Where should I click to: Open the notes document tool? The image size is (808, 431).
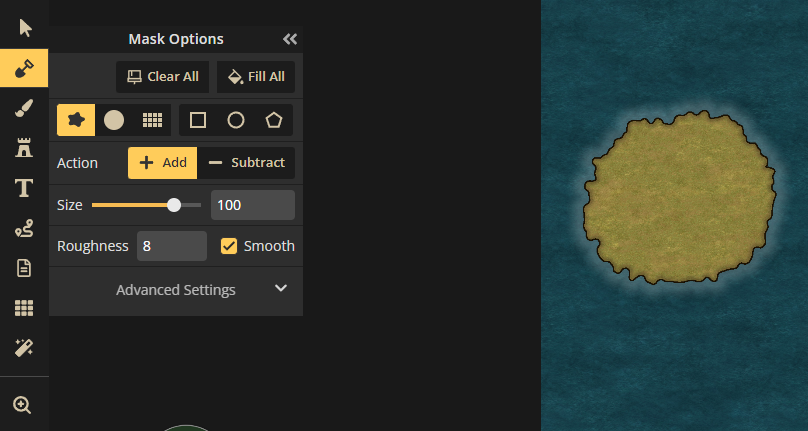point(24,268)
